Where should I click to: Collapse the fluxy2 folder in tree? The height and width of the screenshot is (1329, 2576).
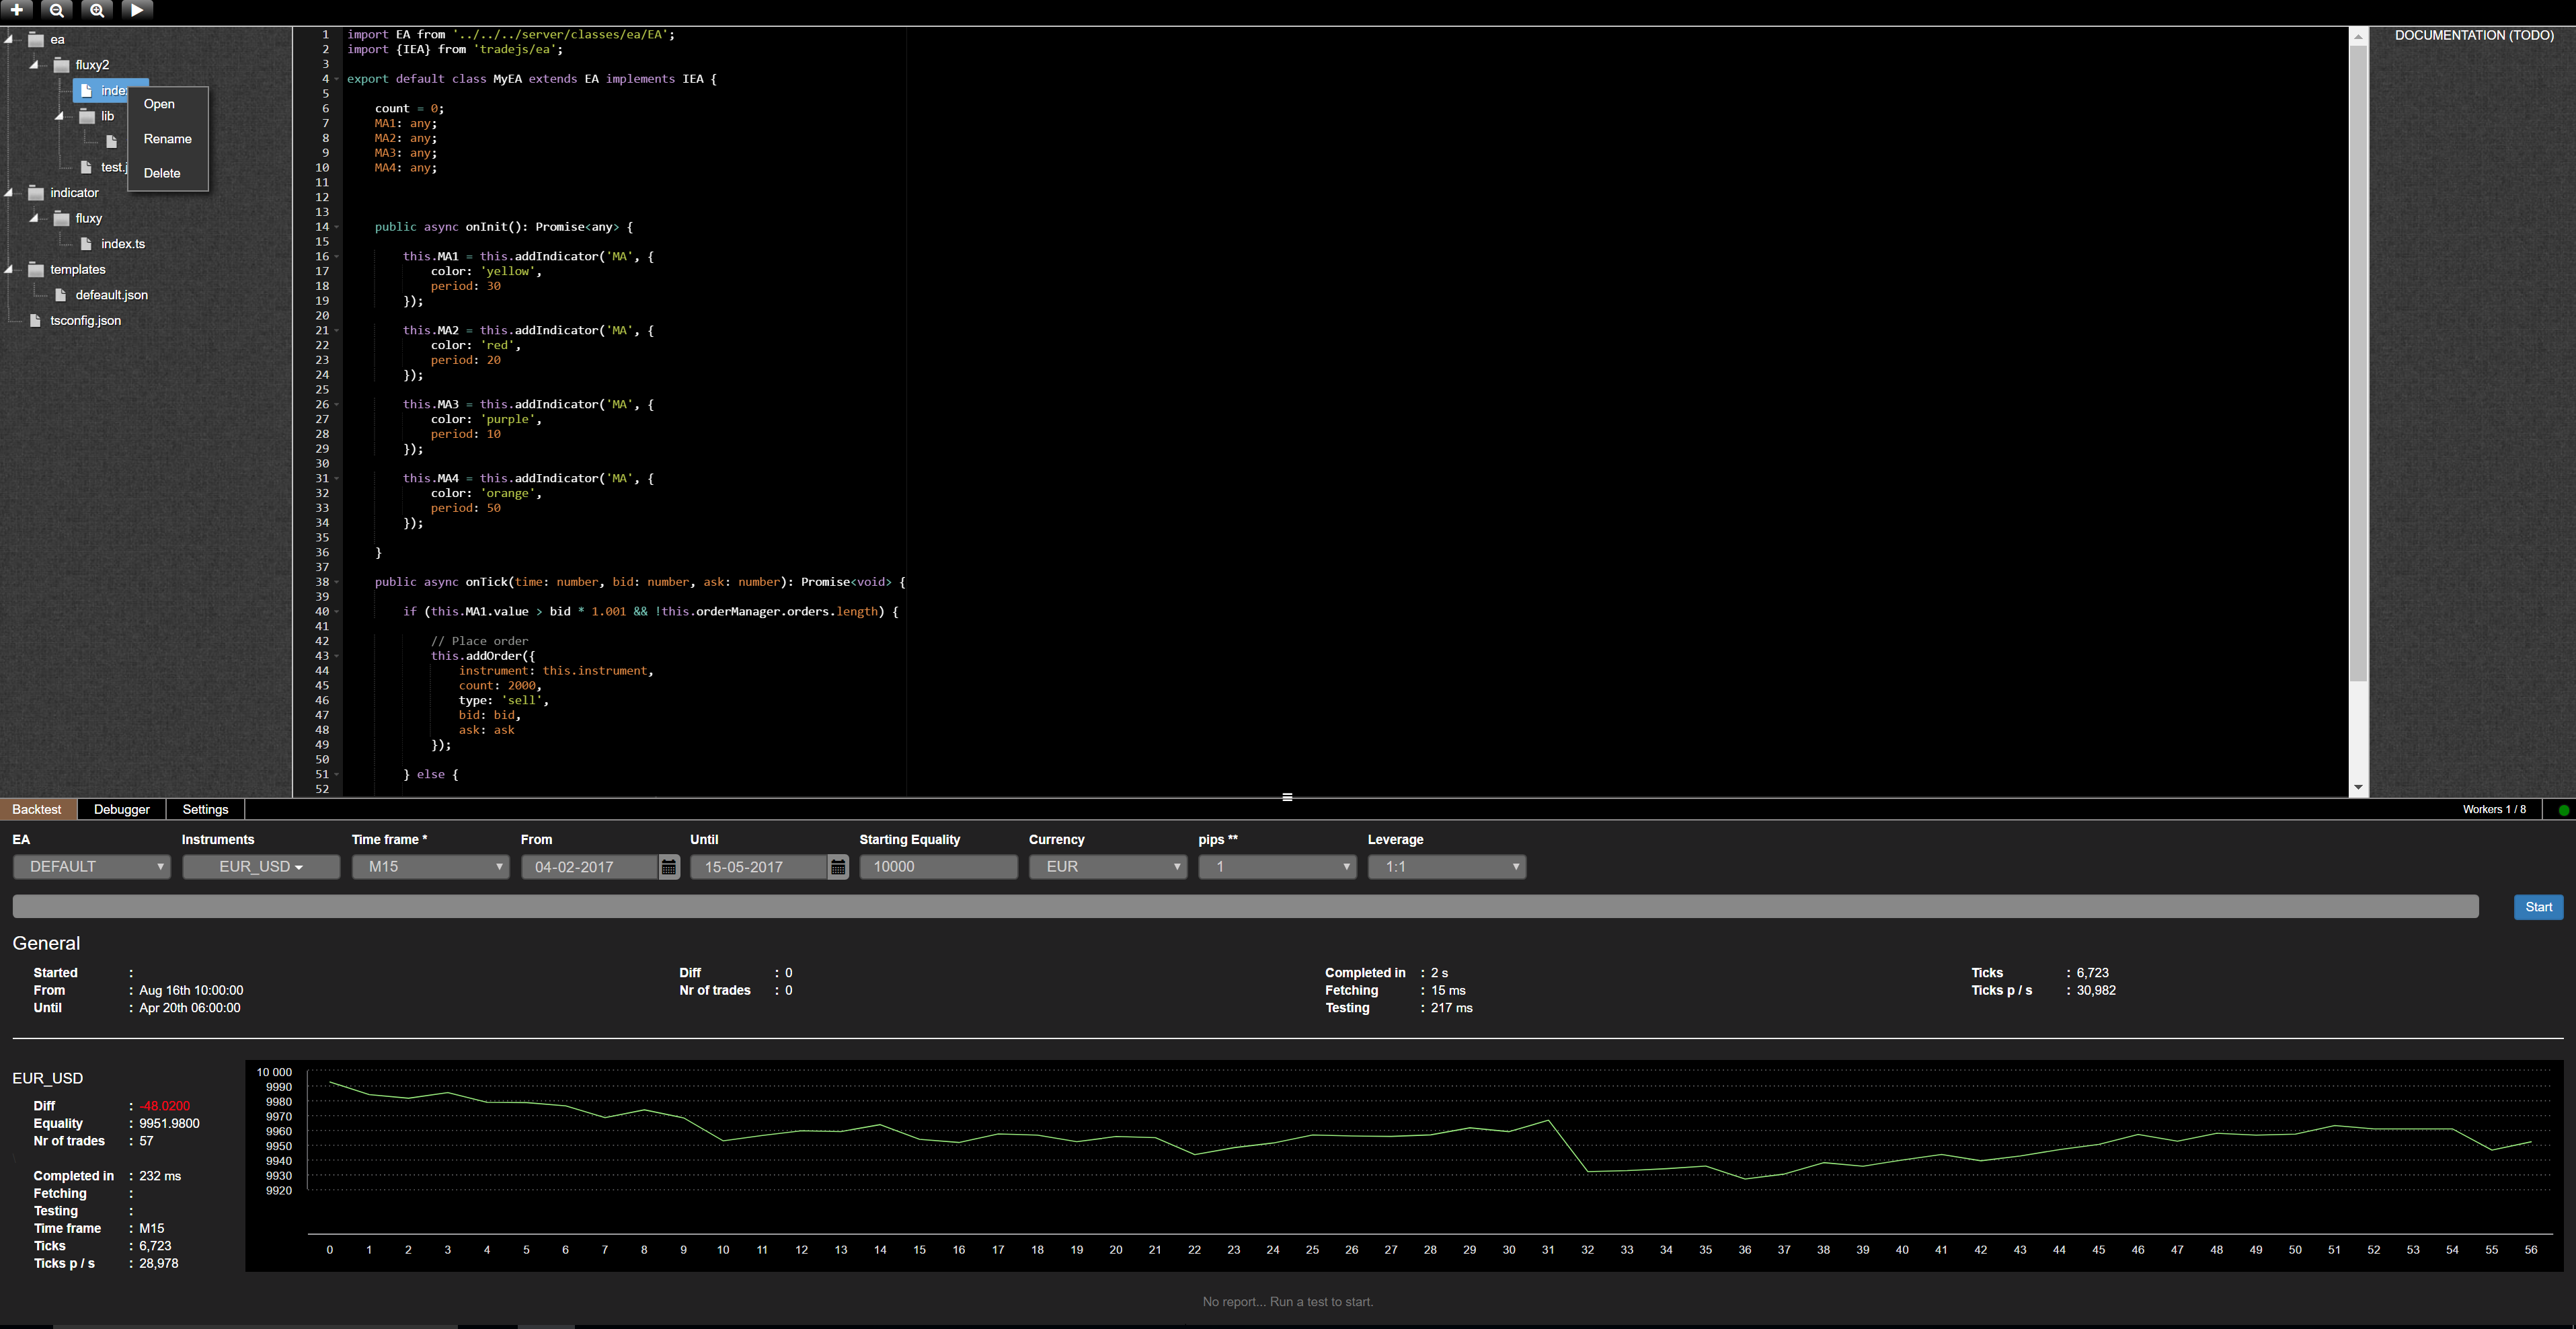(x=34, y=65)
